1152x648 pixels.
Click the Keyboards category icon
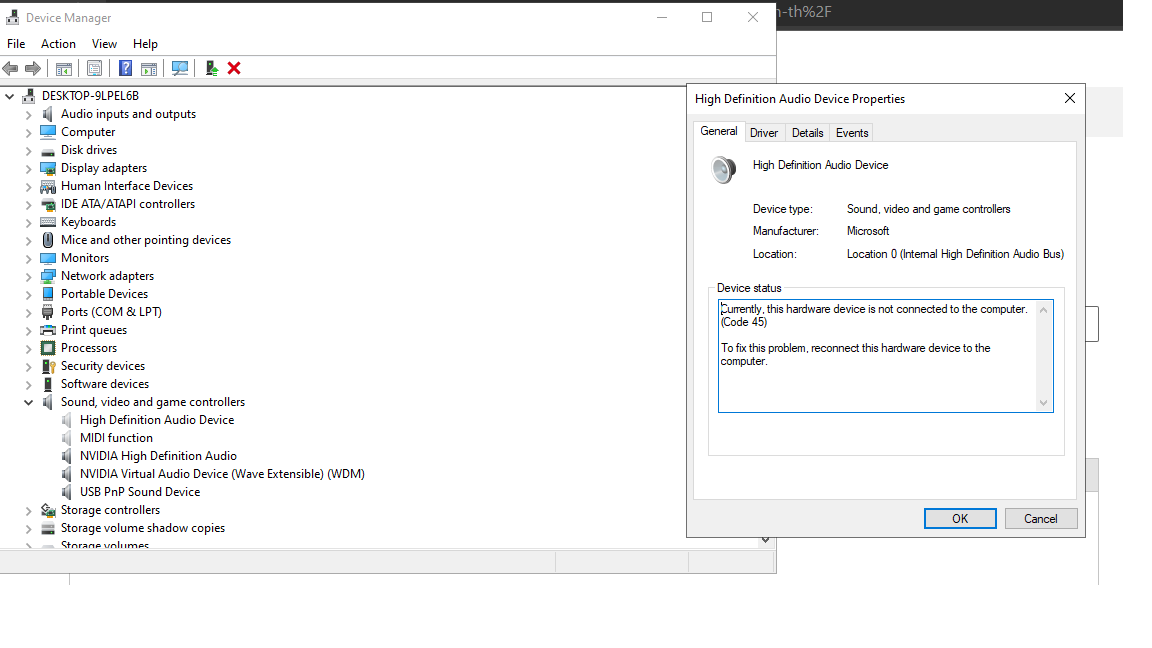point(48,222)
